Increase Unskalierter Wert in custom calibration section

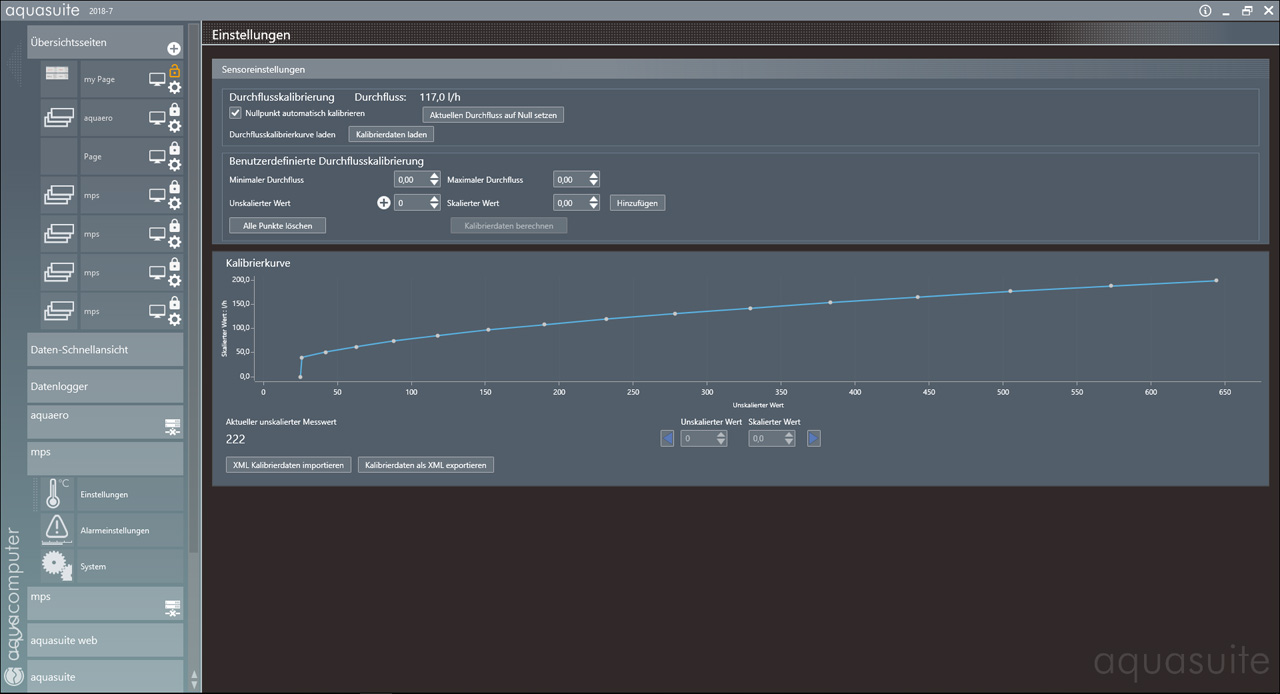coord(434,199)
